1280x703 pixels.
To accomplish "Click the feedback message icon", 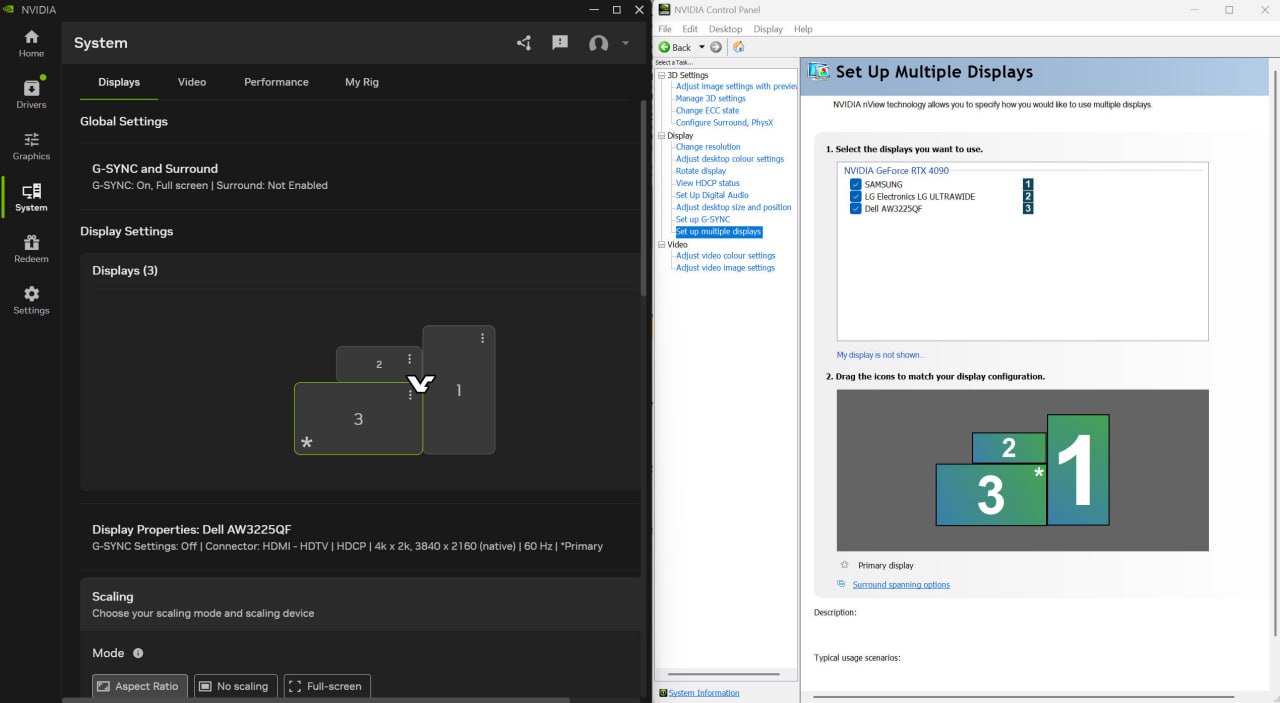I will coord(560,43).
